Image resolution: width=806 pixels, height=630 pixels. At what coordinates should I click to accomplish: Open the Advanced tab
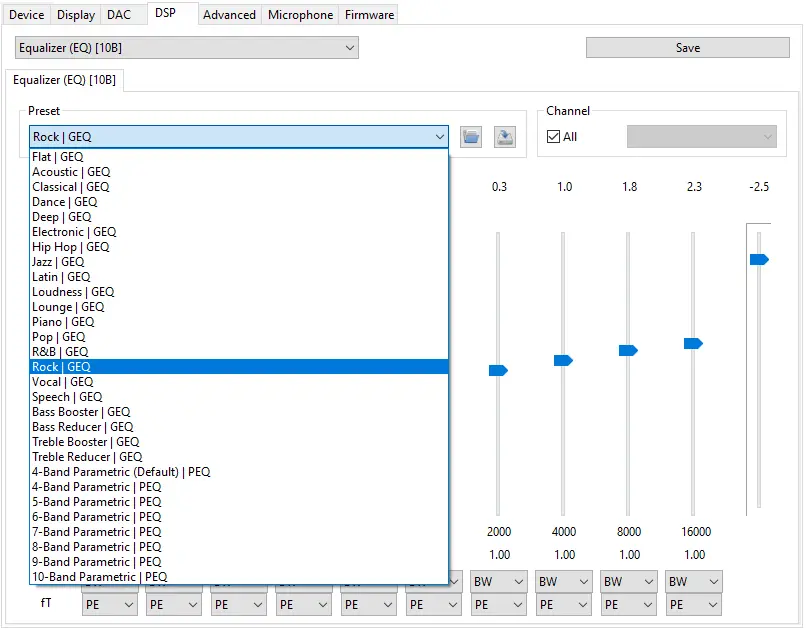coord(229,14)
